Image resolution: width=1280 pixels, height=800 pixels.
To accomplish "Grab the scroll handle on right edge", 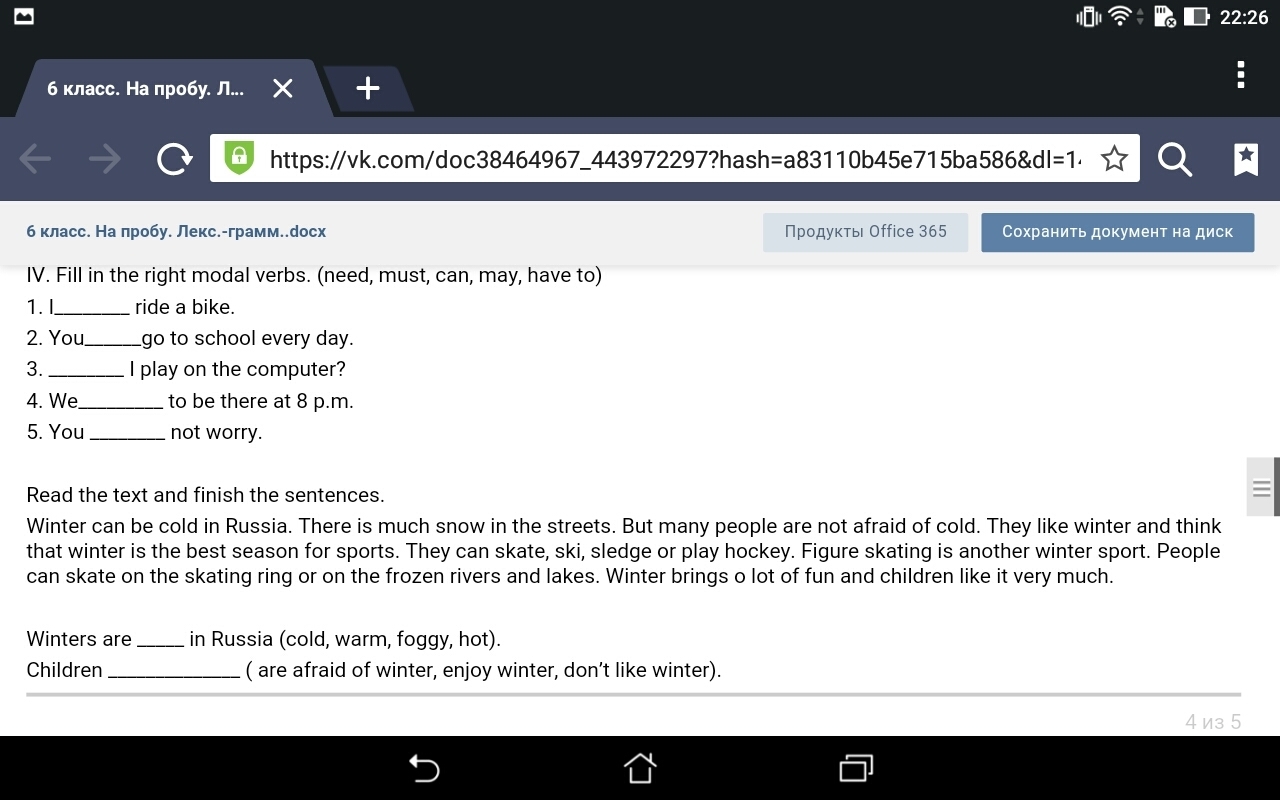I will [1262, 488].
